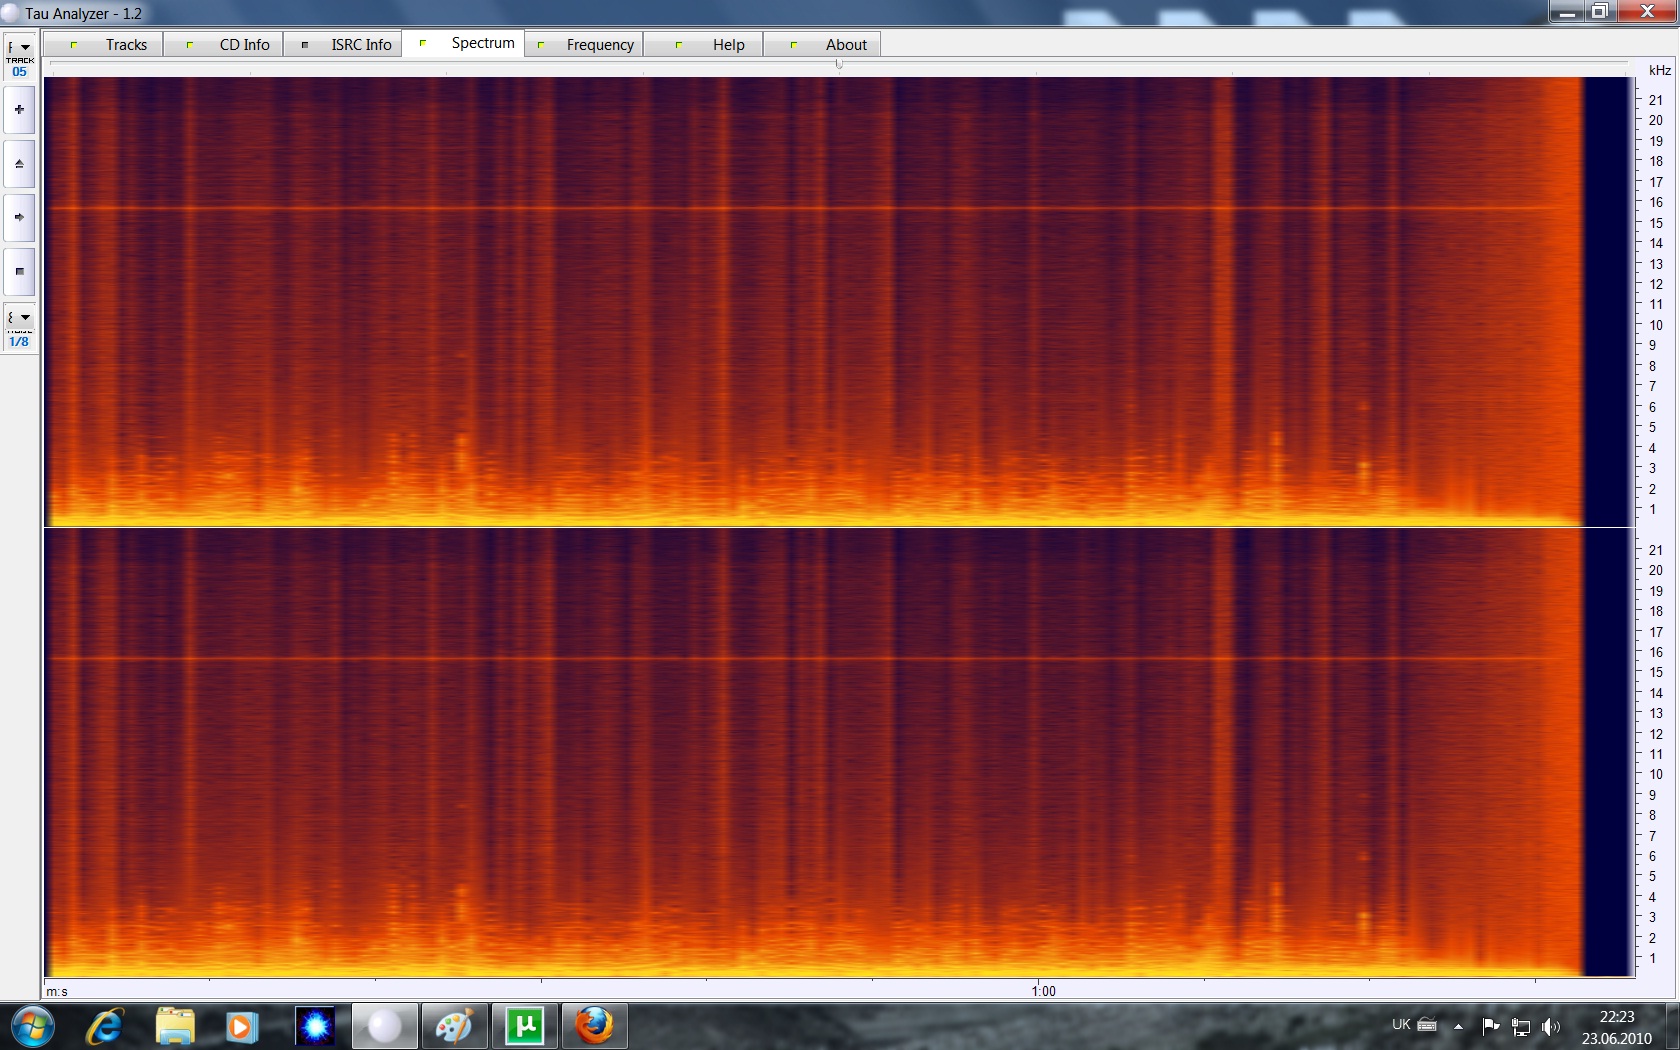Open the track number dropdown
The width and height of the screenshot is (1680, 1050).
click(19, 48)
